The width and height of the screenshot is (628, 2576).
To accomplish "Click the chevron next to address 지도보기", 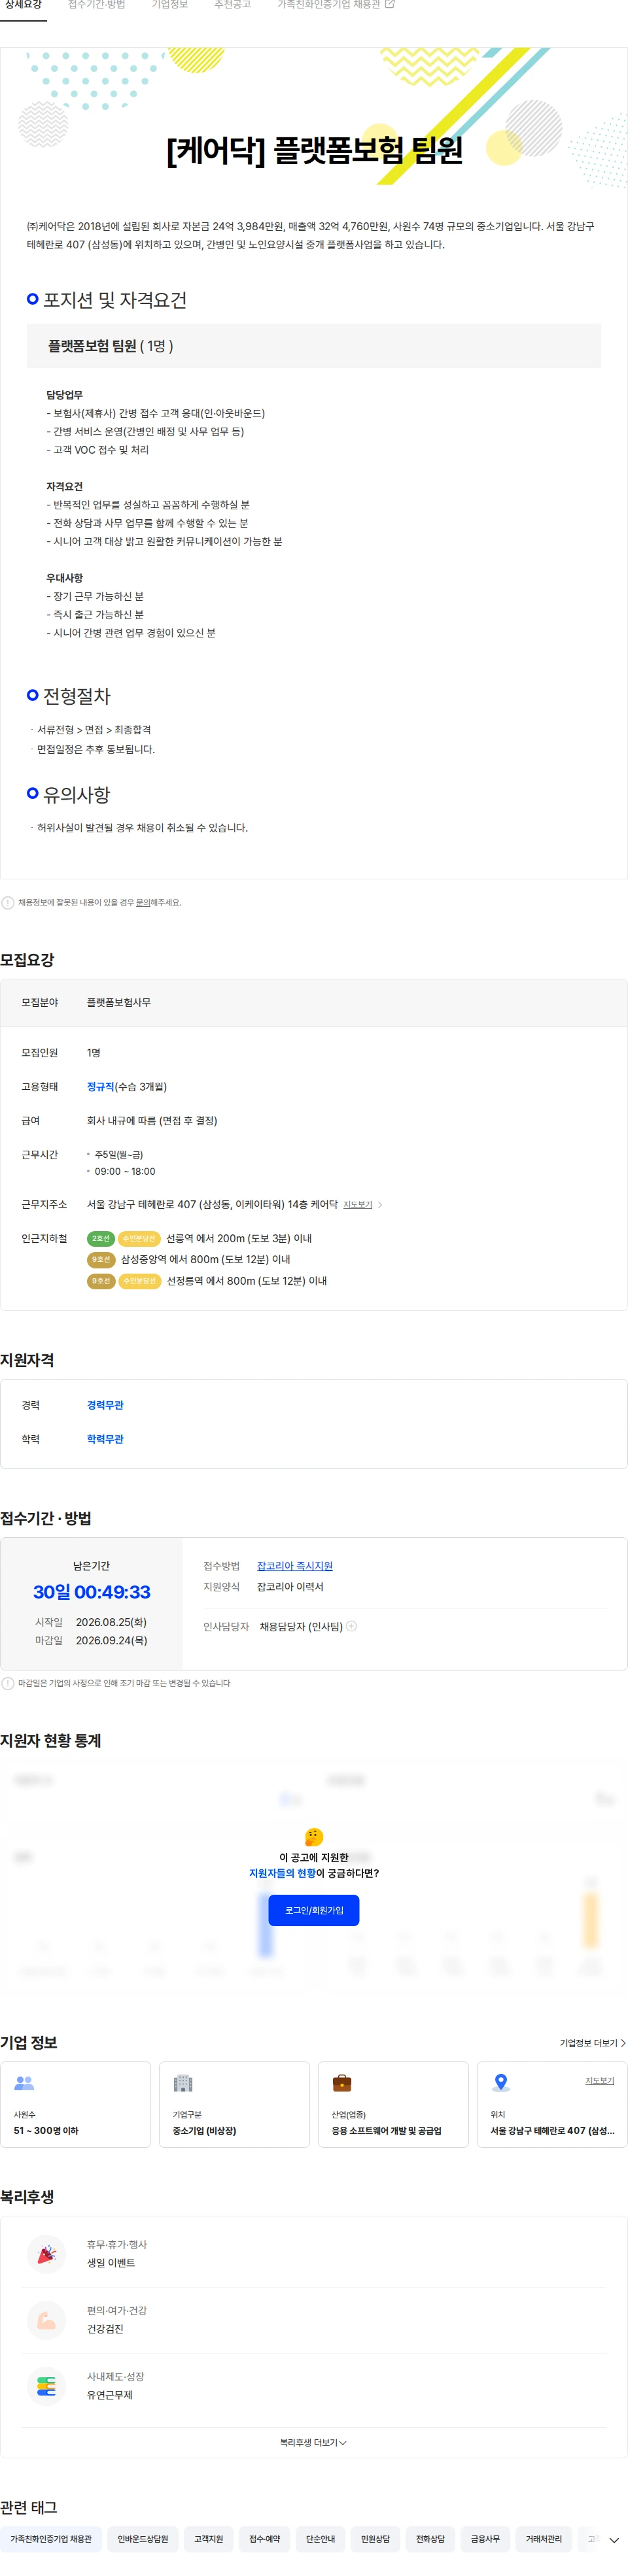I will 380,1205.
